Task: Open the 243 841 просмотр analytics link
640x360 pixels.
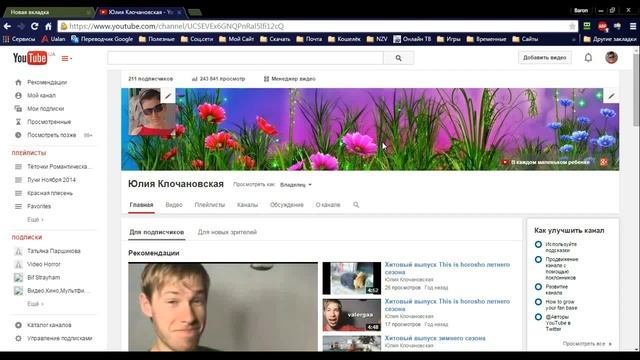Action: coord(218,79)
